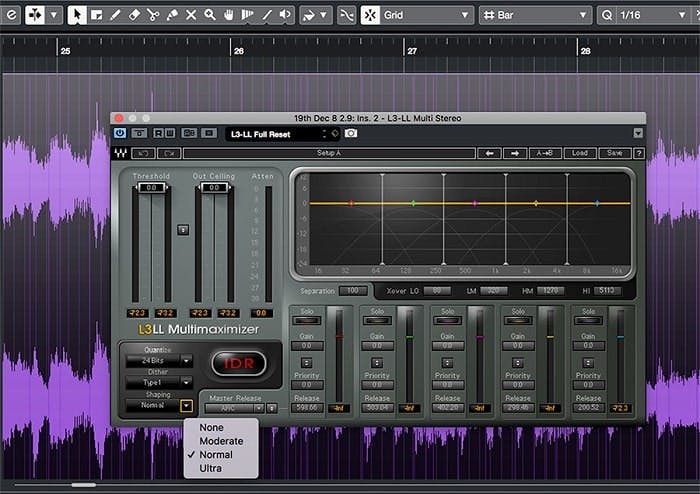Choose Moderate in Shaping menu

(x=221, y=441)
